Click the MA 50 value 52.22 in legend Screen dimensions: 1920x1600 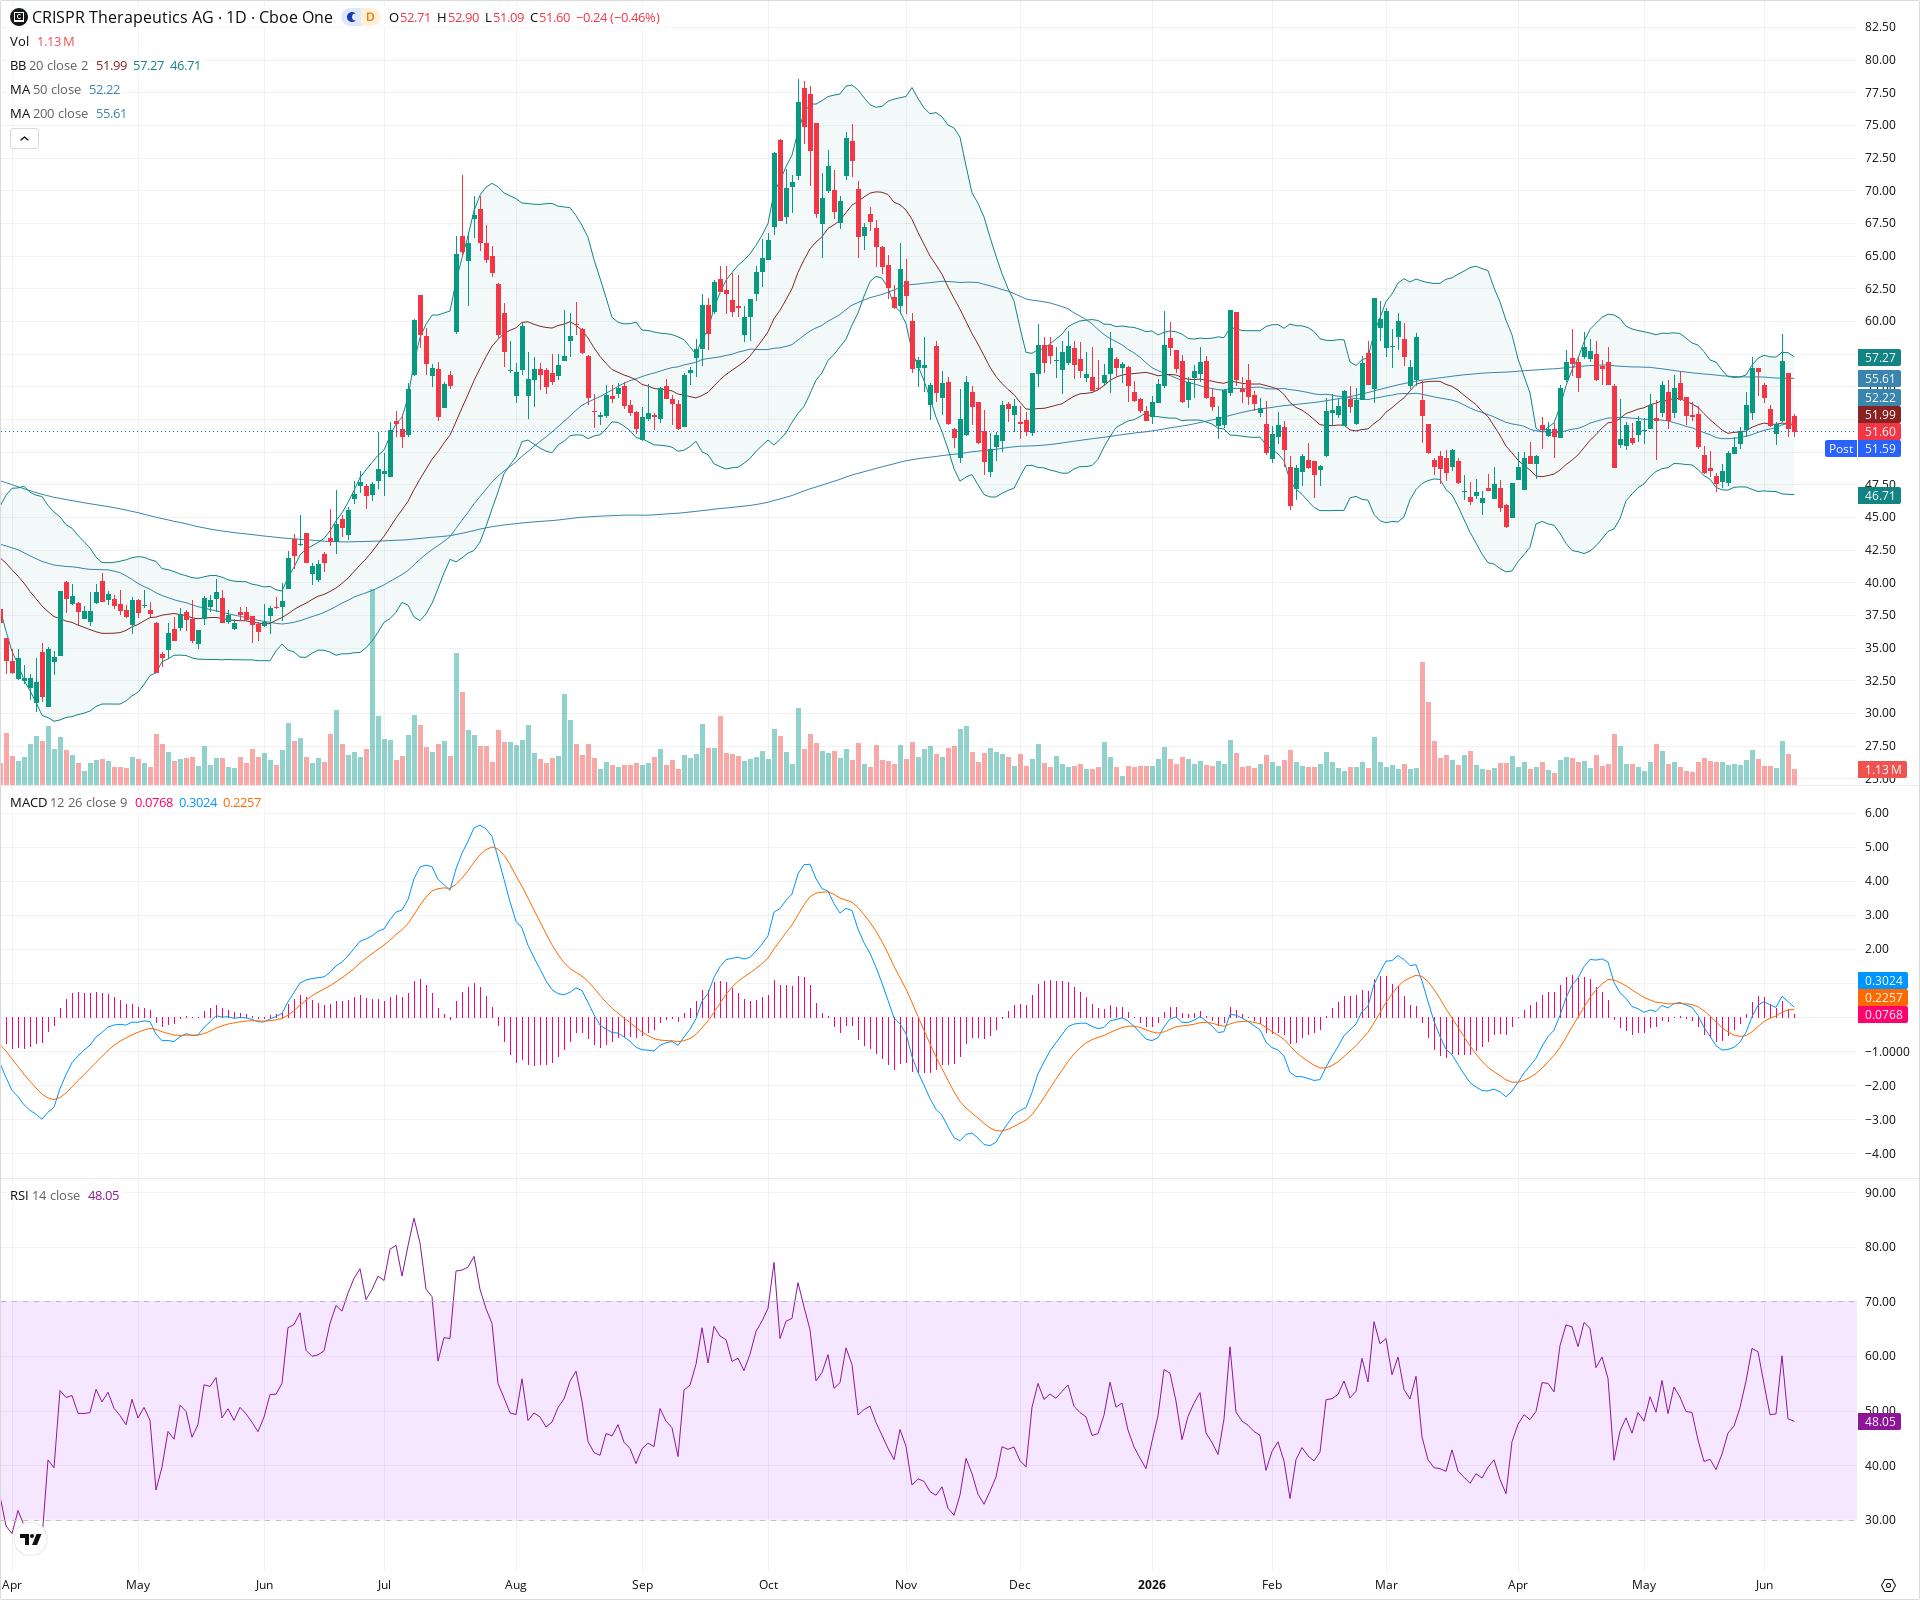tap(104, 89)
